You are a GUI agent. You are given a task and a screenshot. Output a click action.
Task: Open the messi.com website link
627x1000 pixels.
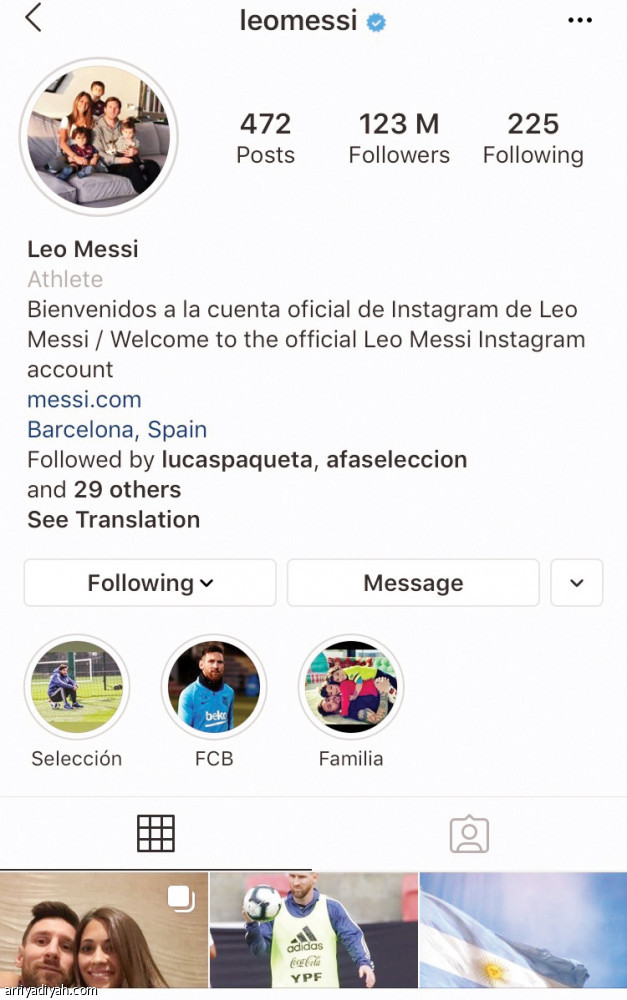click(x=84, y=400)
